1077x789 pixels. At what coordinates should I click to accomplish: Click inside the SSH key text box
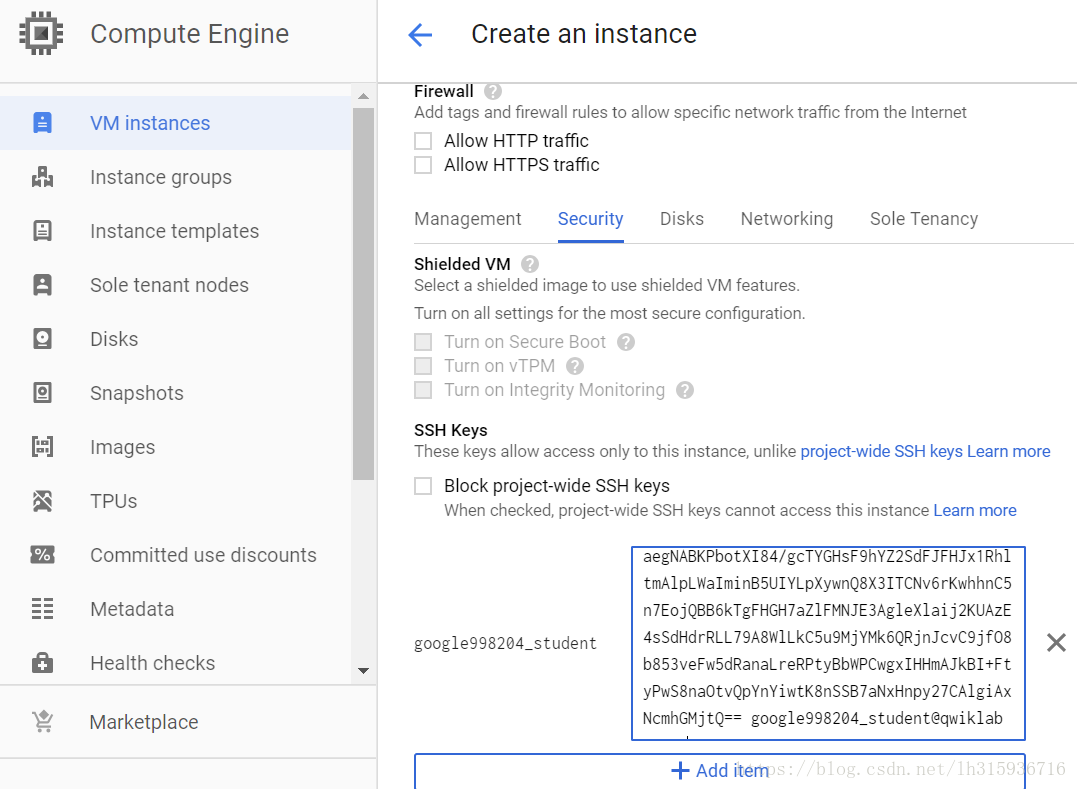(x=828, y=643)
